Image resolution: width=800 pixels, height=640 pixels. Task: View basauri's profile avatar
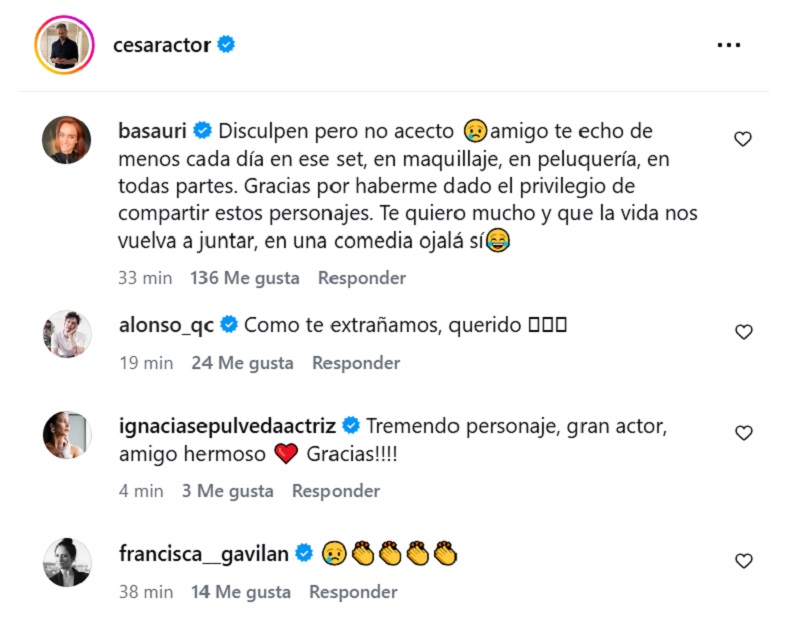tap(67, 139)
